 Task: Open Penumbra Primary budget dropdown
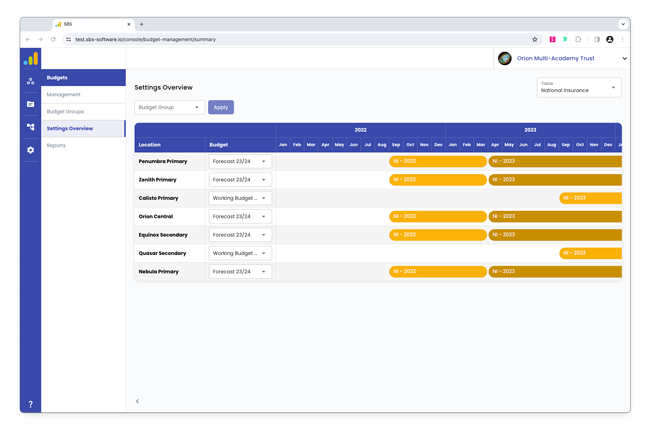(x=239, y=162)
